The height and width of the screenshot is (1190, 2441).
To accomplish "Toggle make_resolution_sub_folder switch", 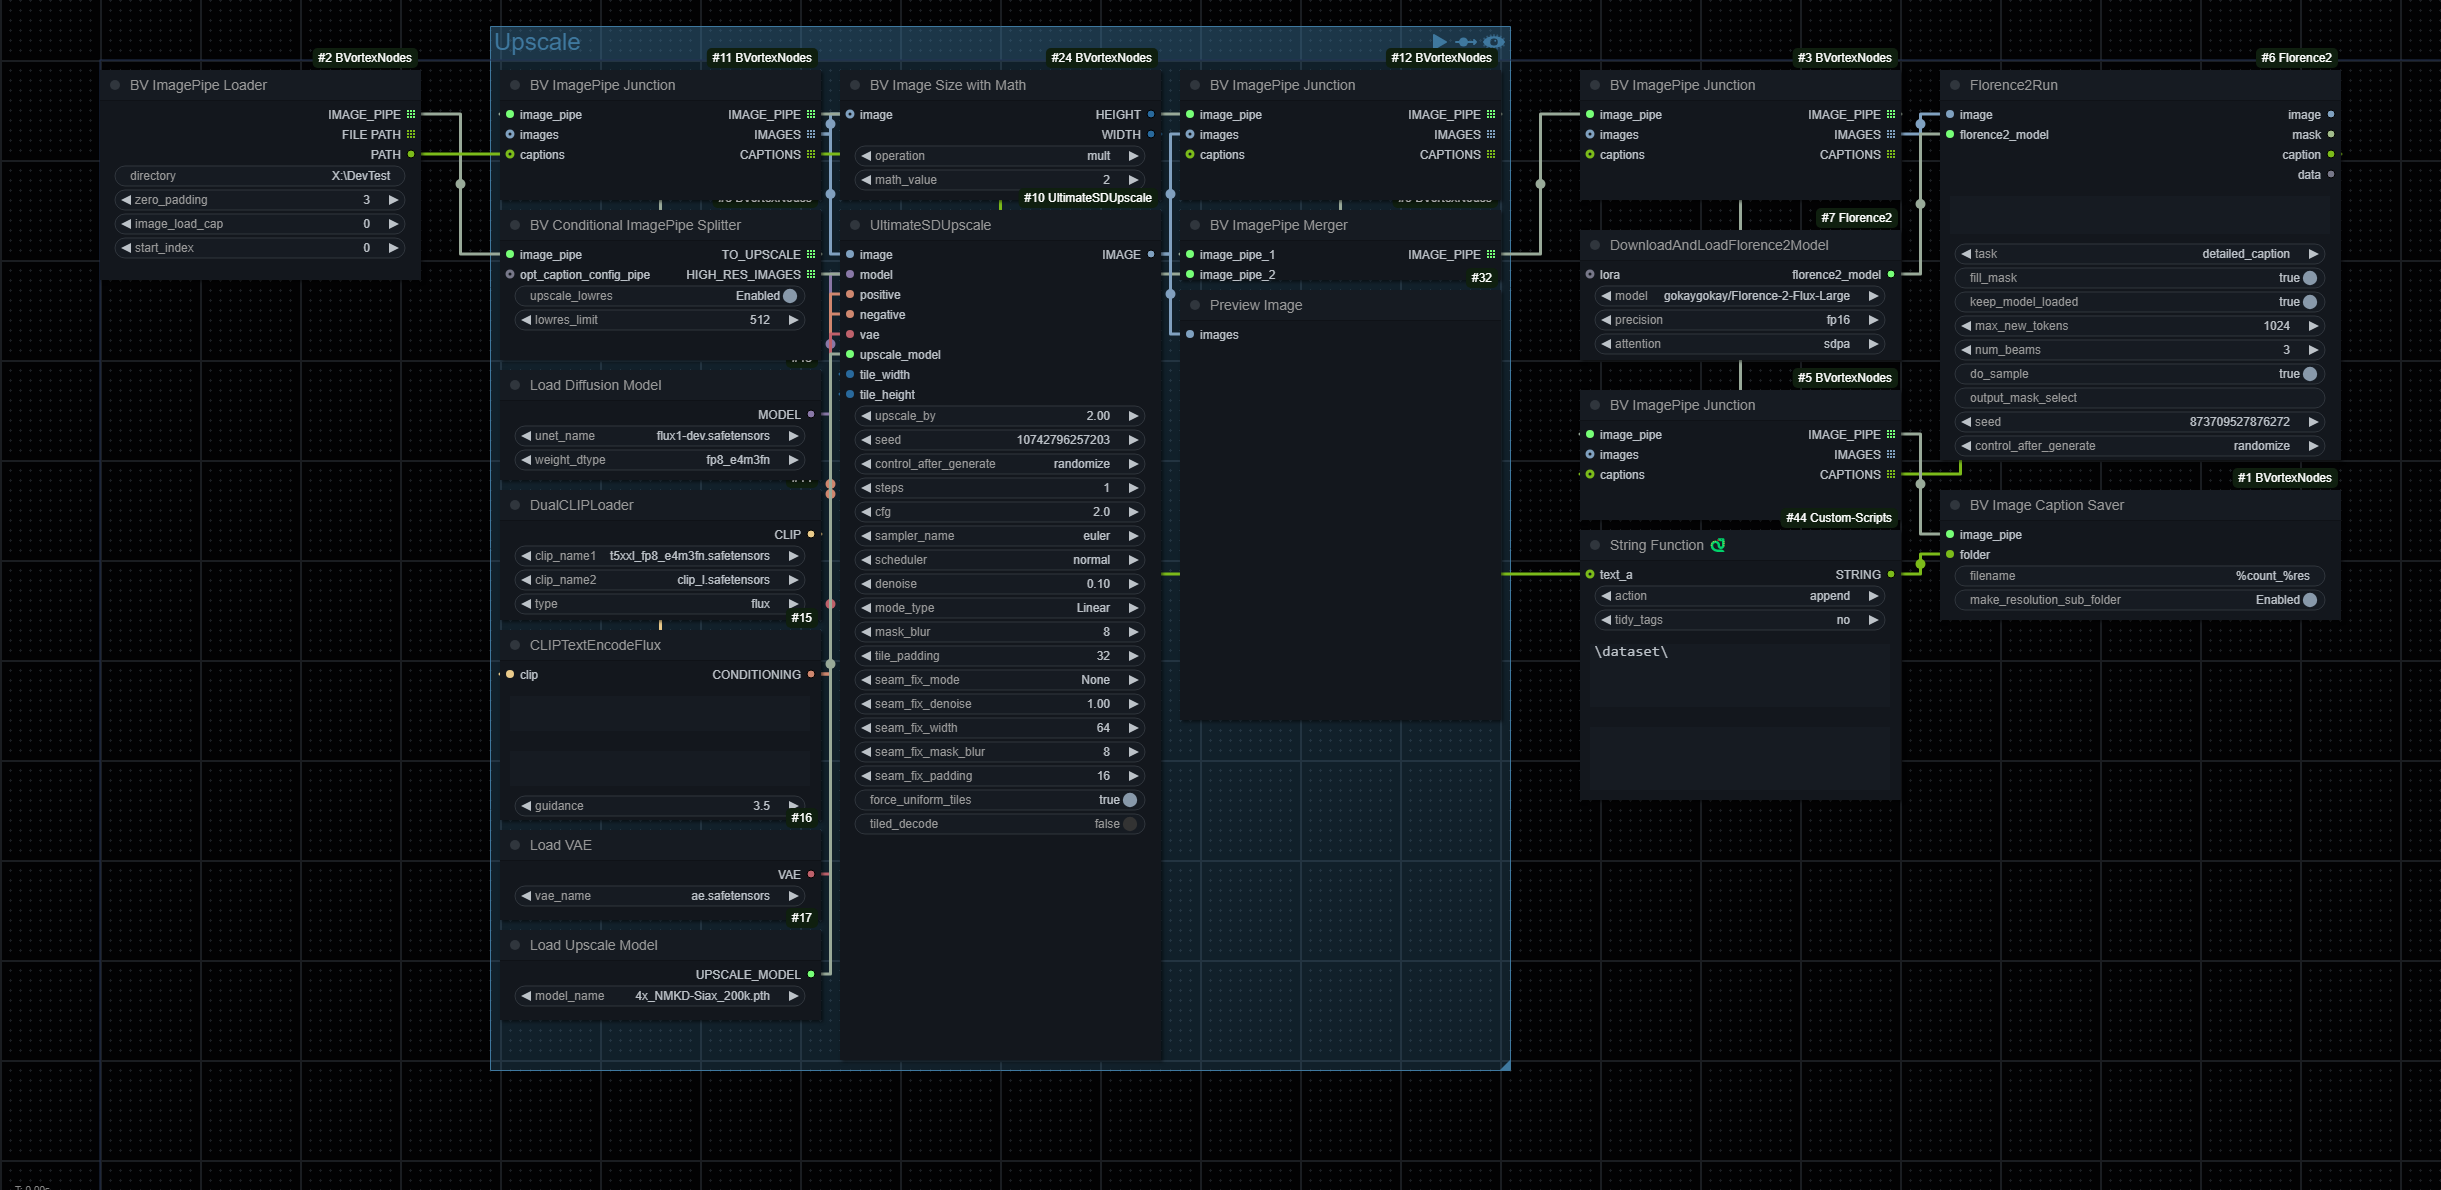I will coord(2310,600).
